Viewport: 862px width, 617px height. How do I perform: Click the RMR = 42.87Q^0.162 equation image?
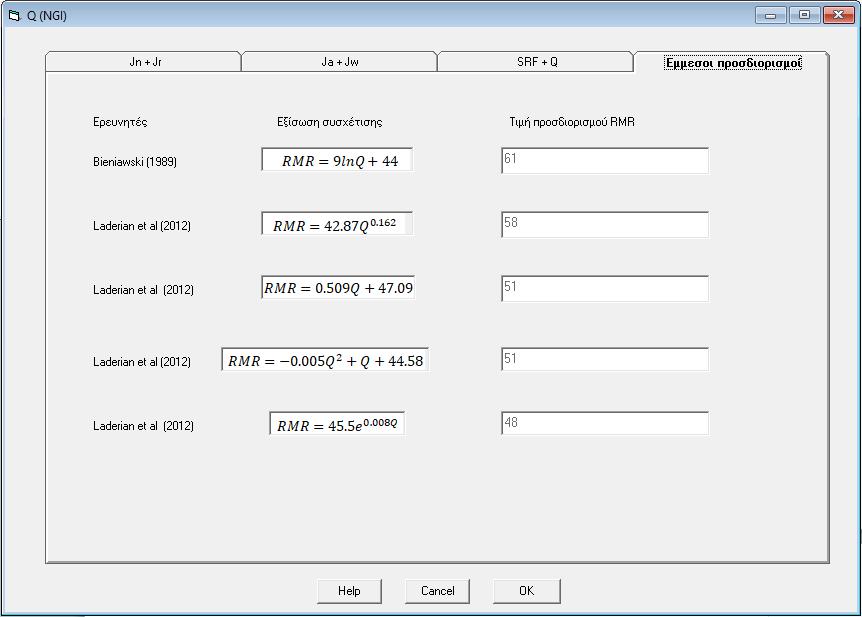point(337,224)
